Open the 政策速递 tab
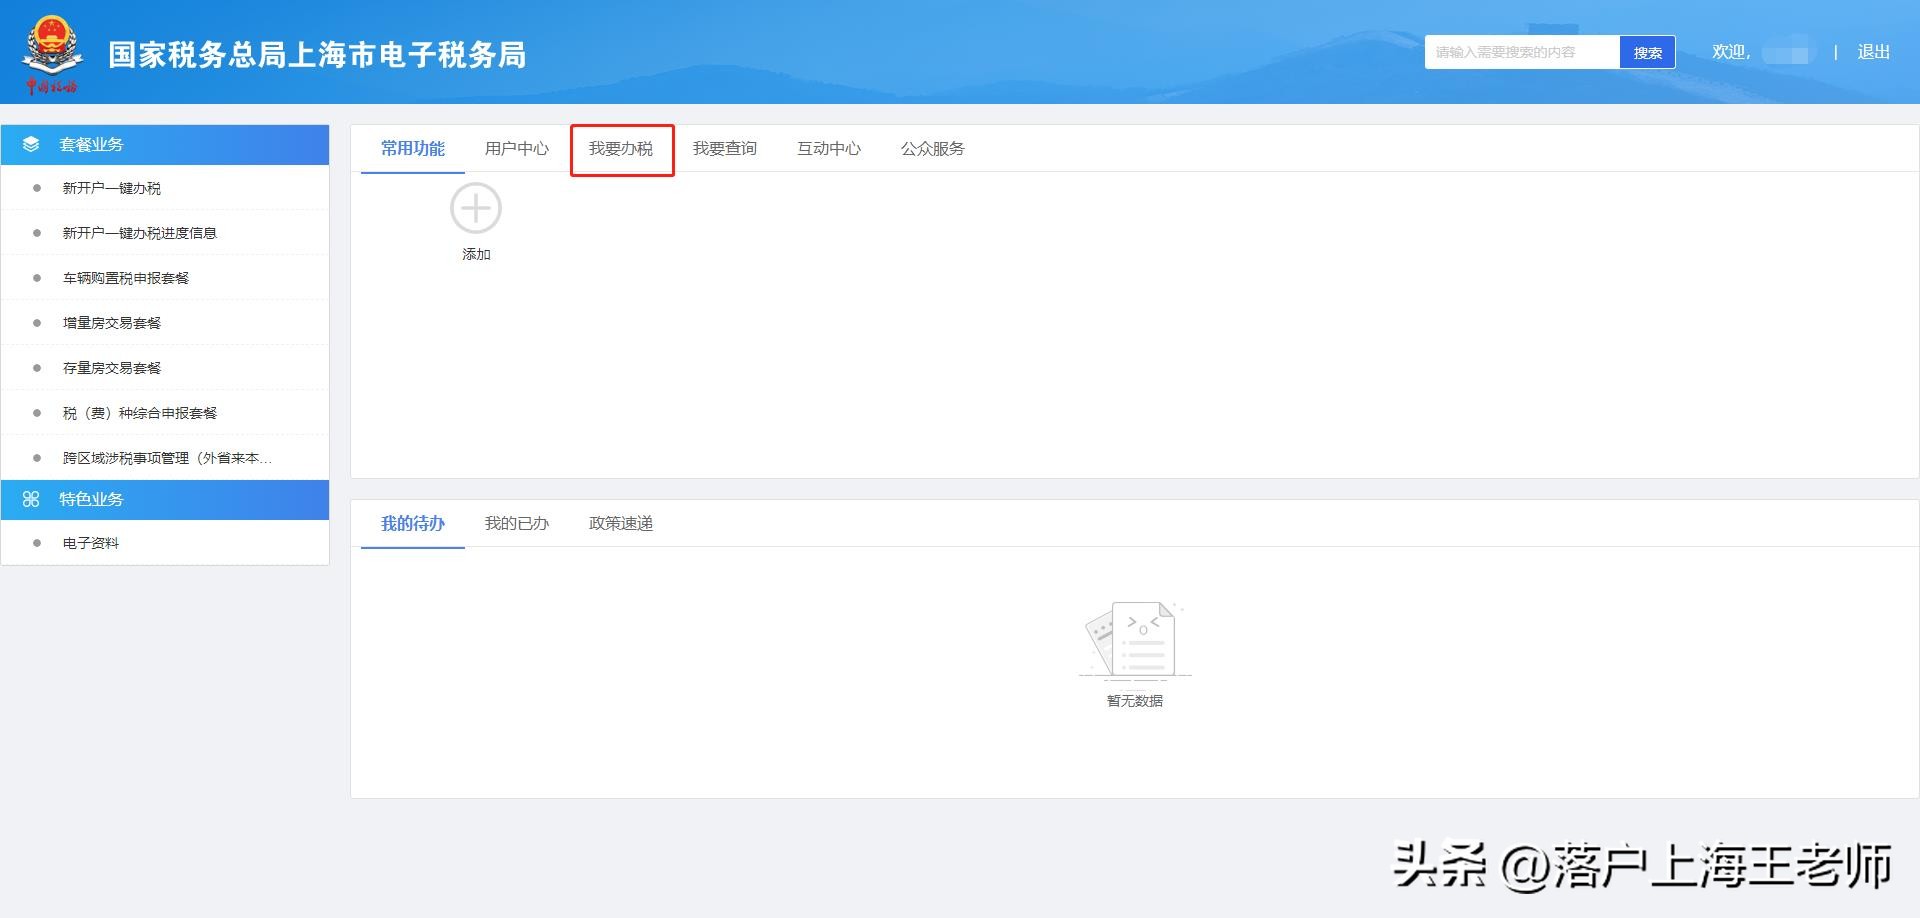Image resolution: width=1920 pixels, height=918 pixels. click(619, 523)
